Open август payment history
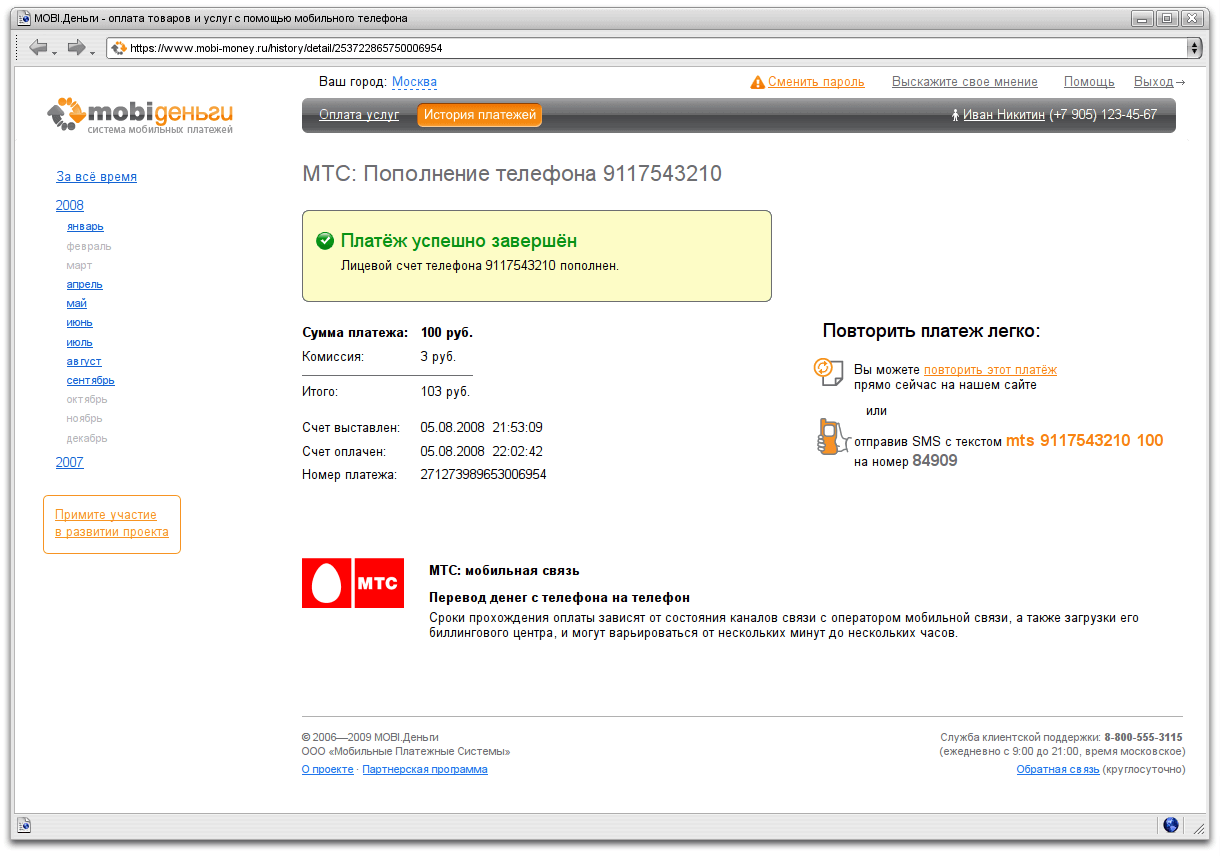 84,362
